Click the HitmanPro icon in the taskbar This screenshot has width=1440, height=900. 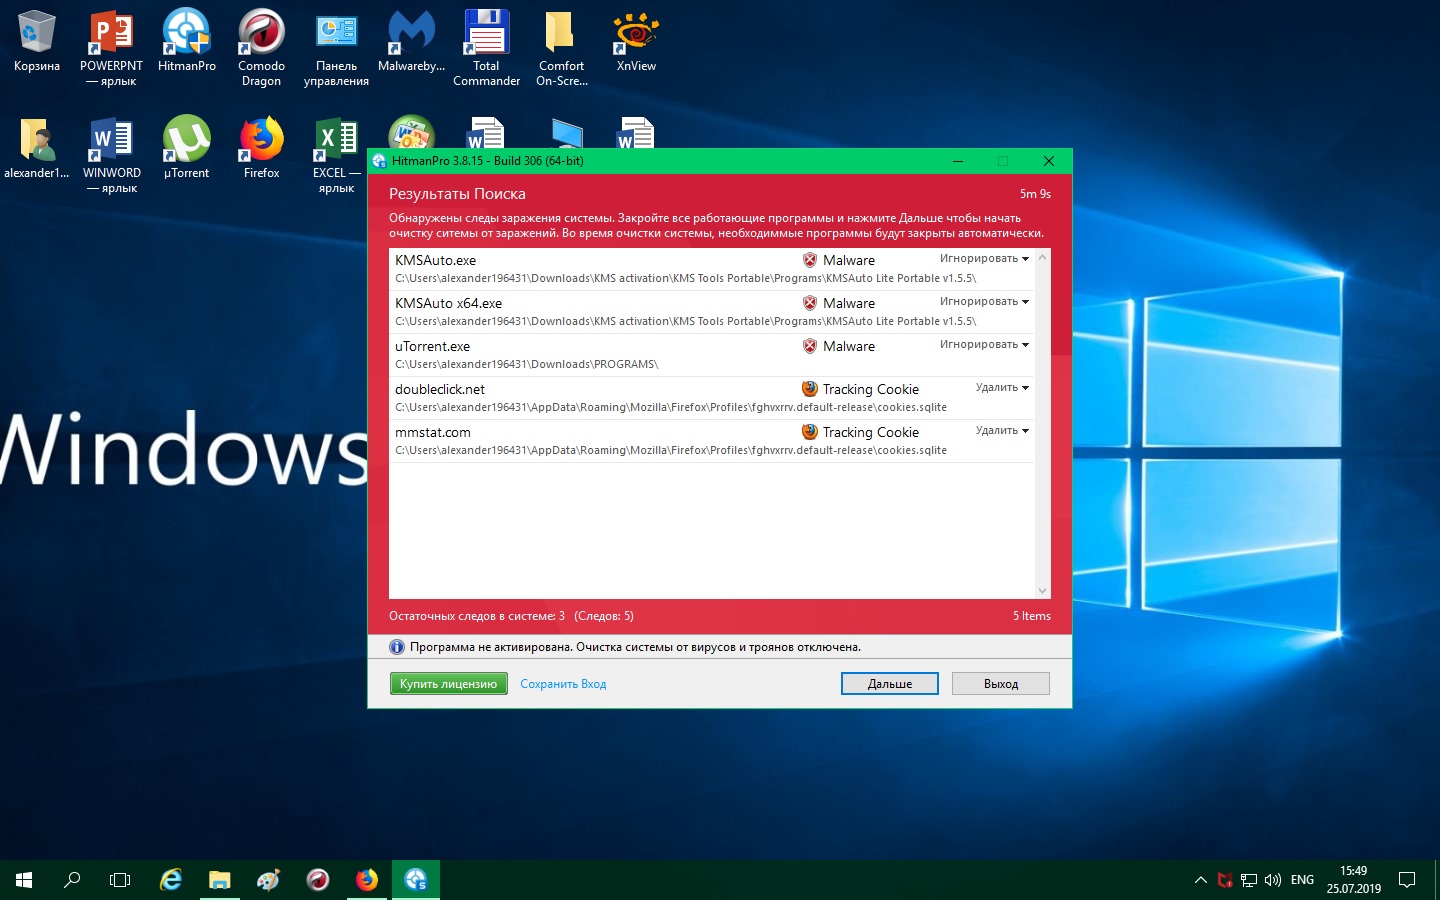click(x=416, y=880)
